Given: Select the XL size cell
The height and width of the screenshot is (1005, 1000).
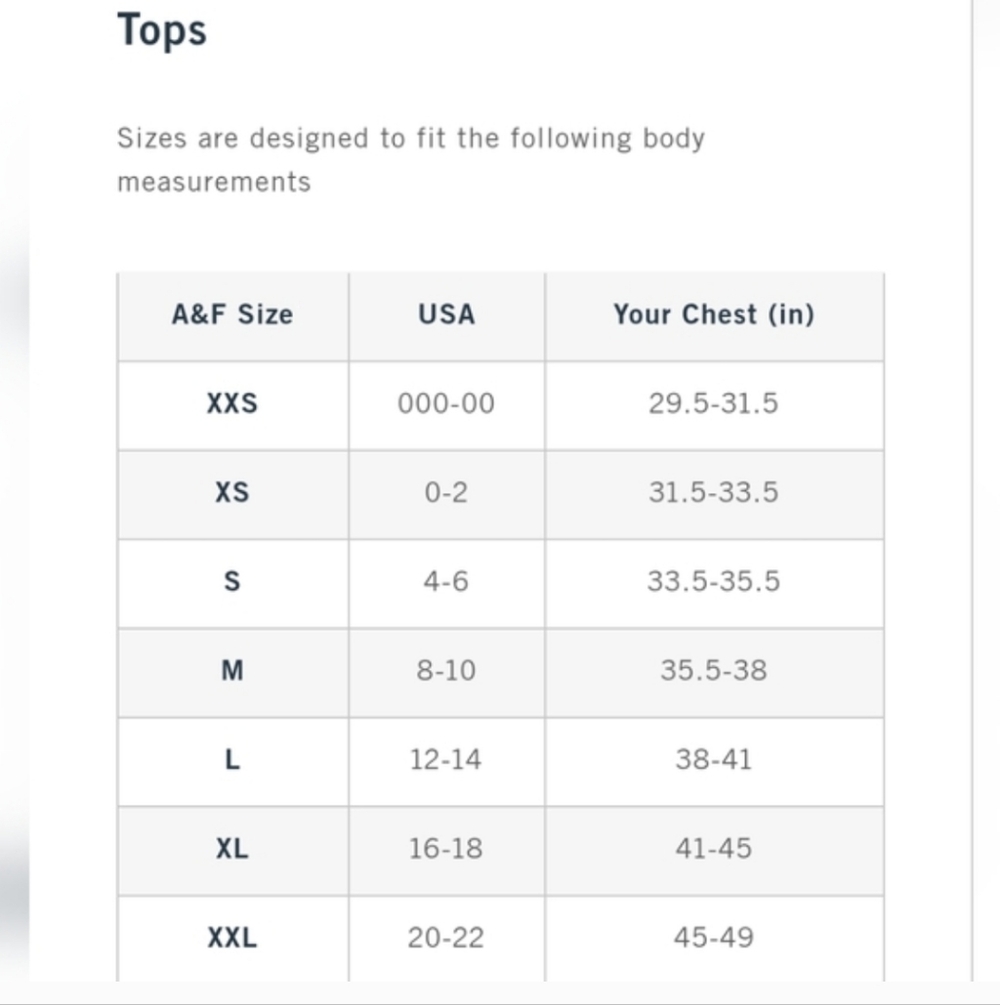Looking at the screenshot, I should coord(232,849).
